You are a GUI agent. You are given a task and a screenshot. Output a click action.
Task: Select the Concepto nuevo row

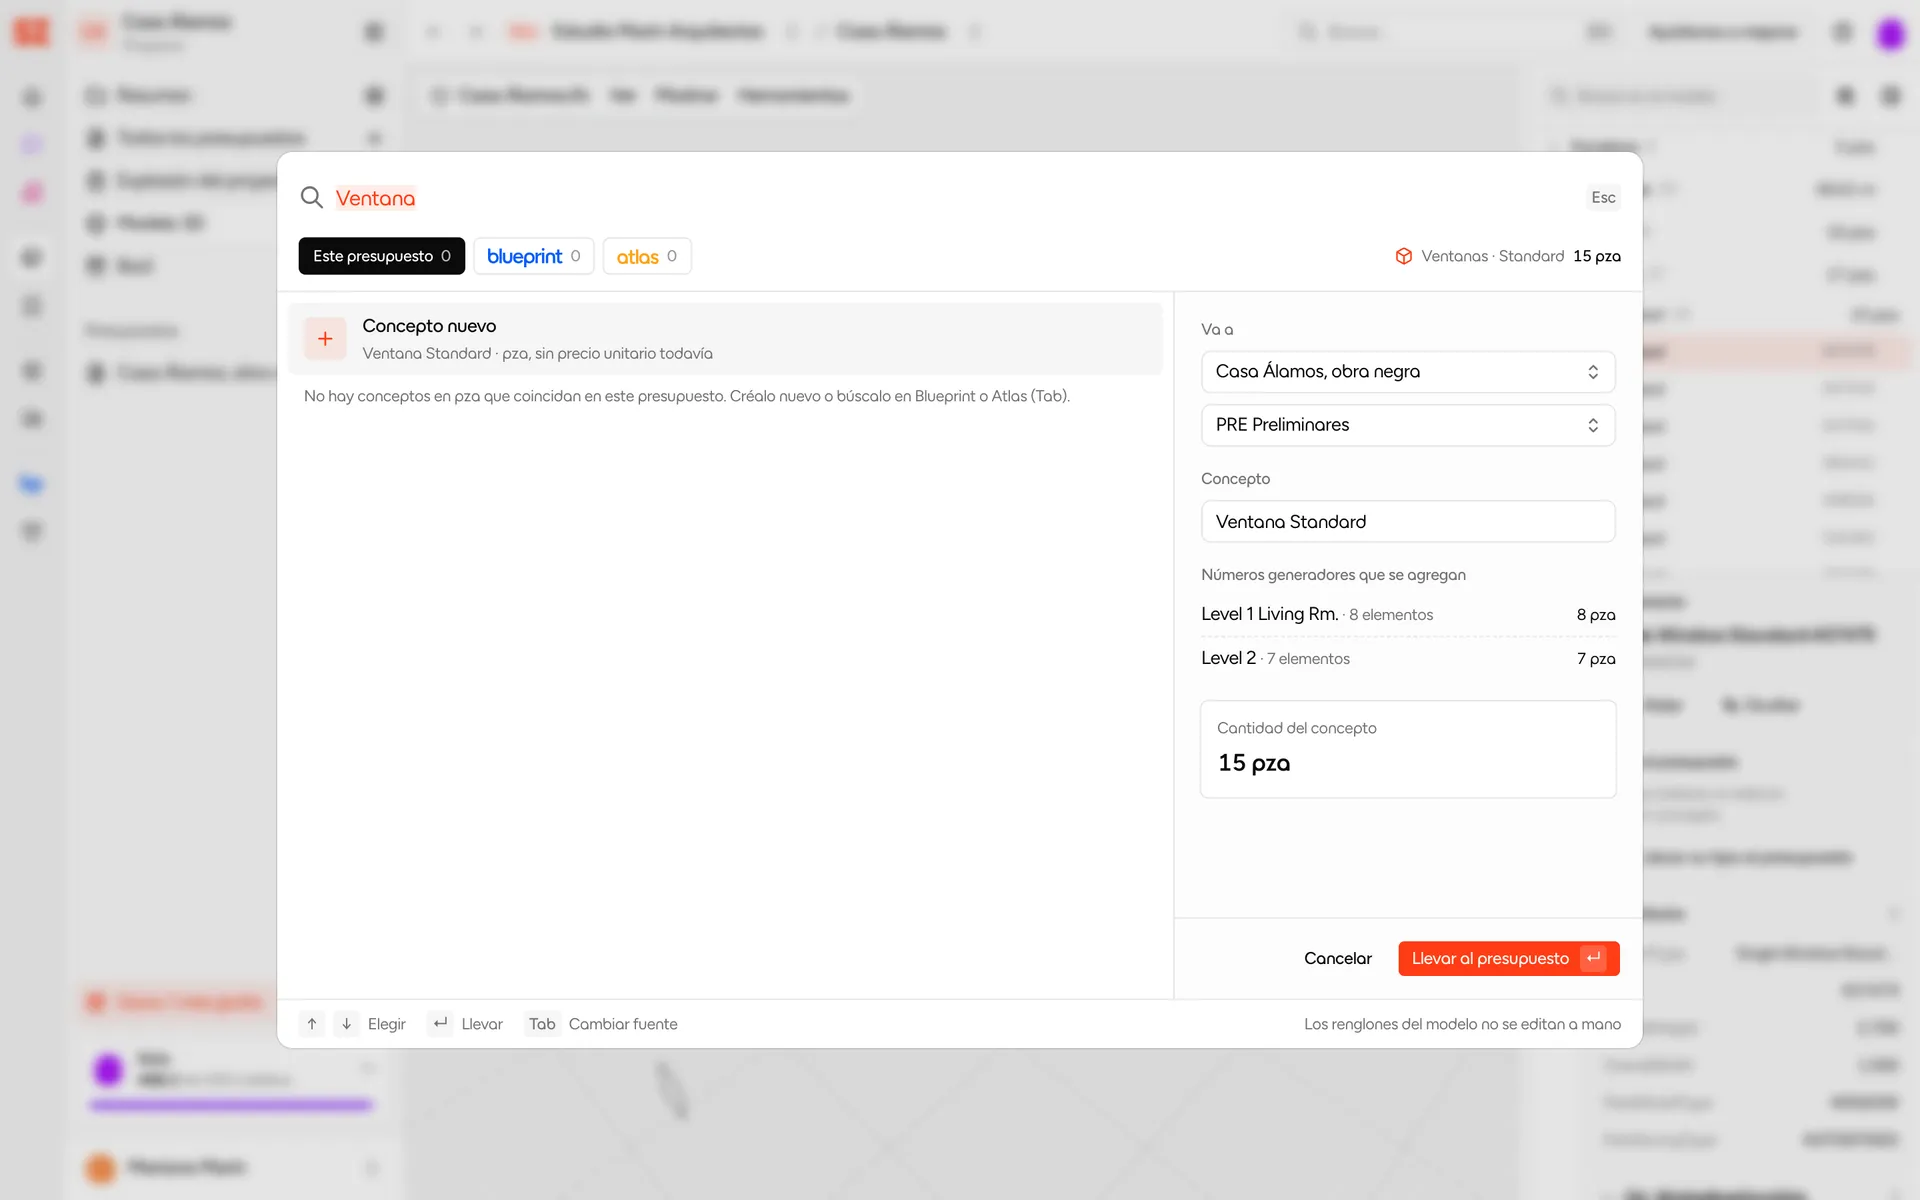725,339
